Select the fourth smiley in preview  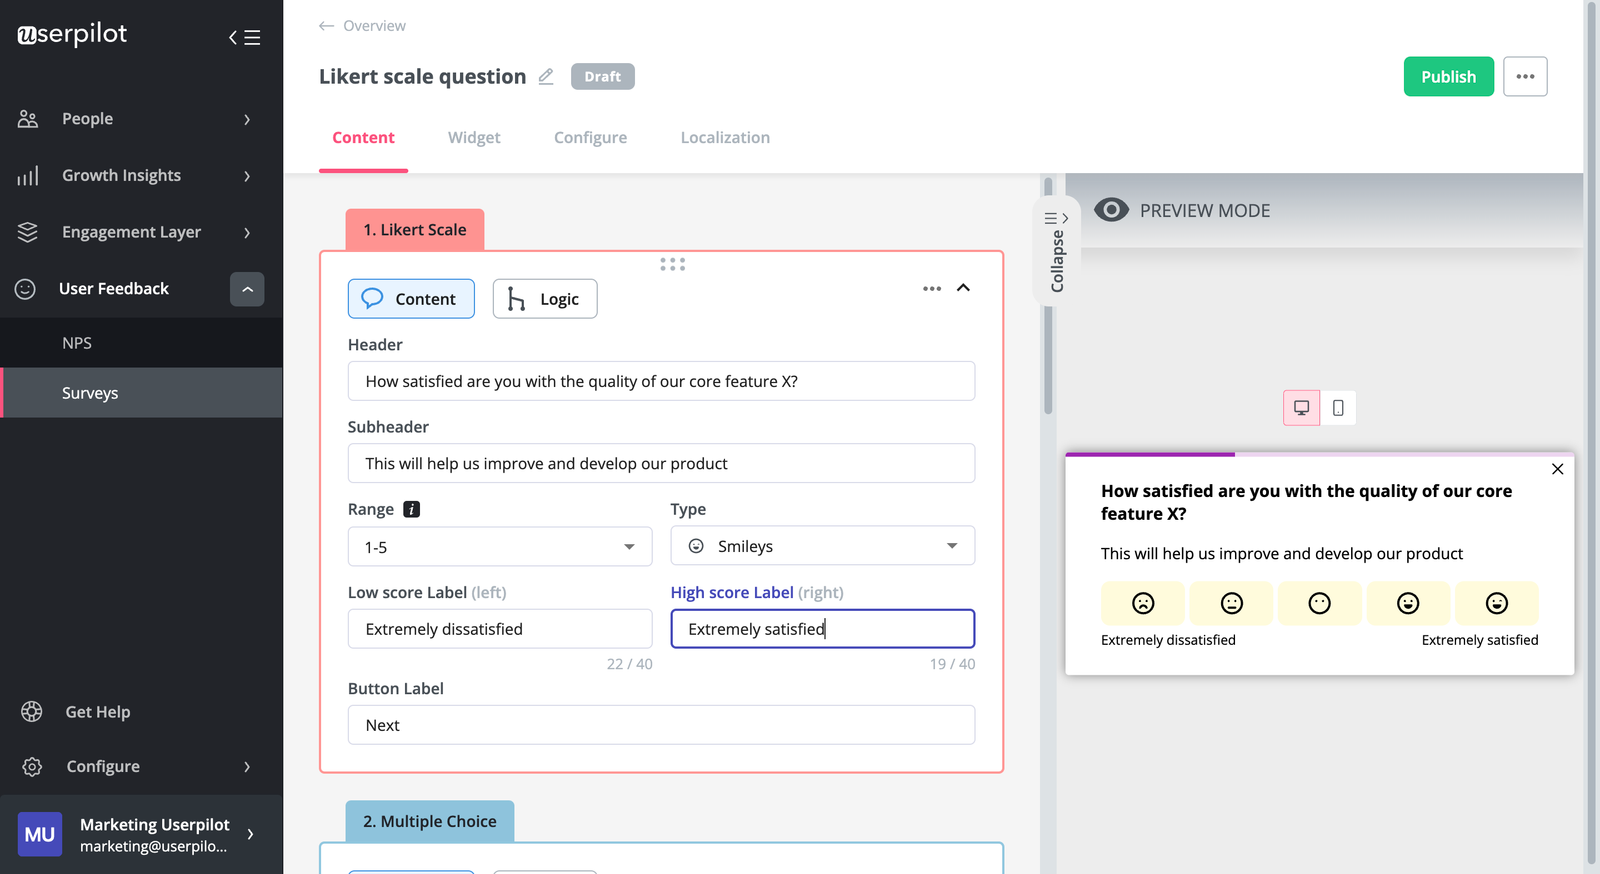pos(1408,603)
